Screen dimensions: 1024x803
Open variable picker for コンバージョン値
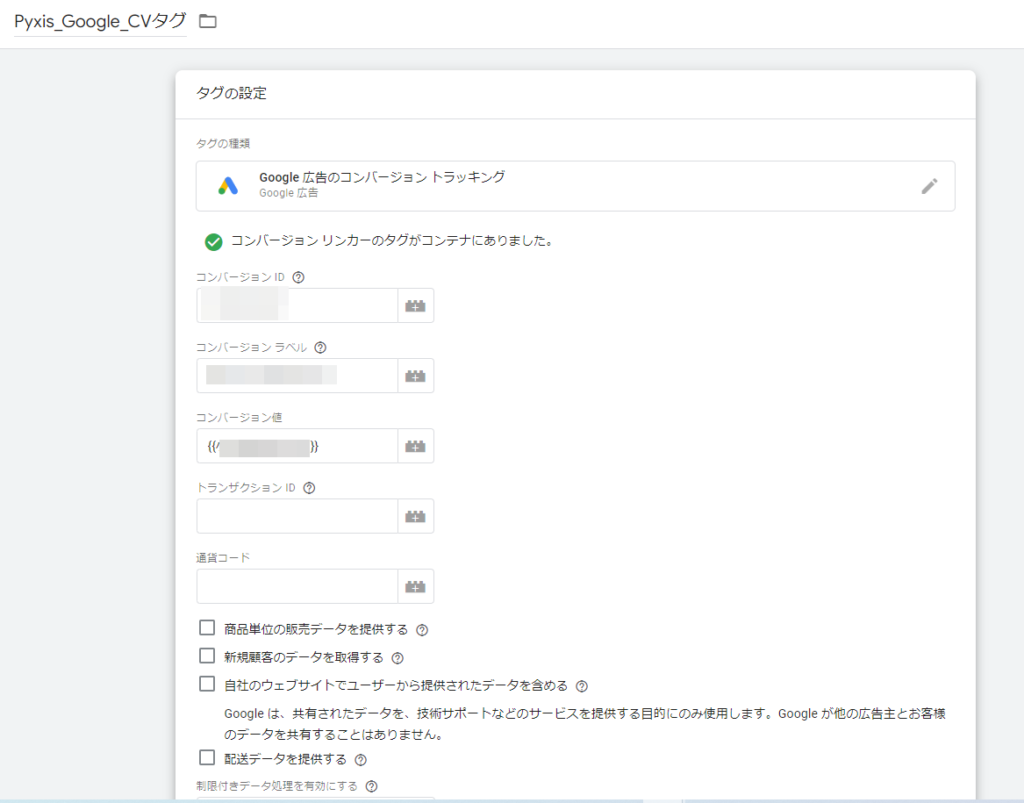[415, 446]
